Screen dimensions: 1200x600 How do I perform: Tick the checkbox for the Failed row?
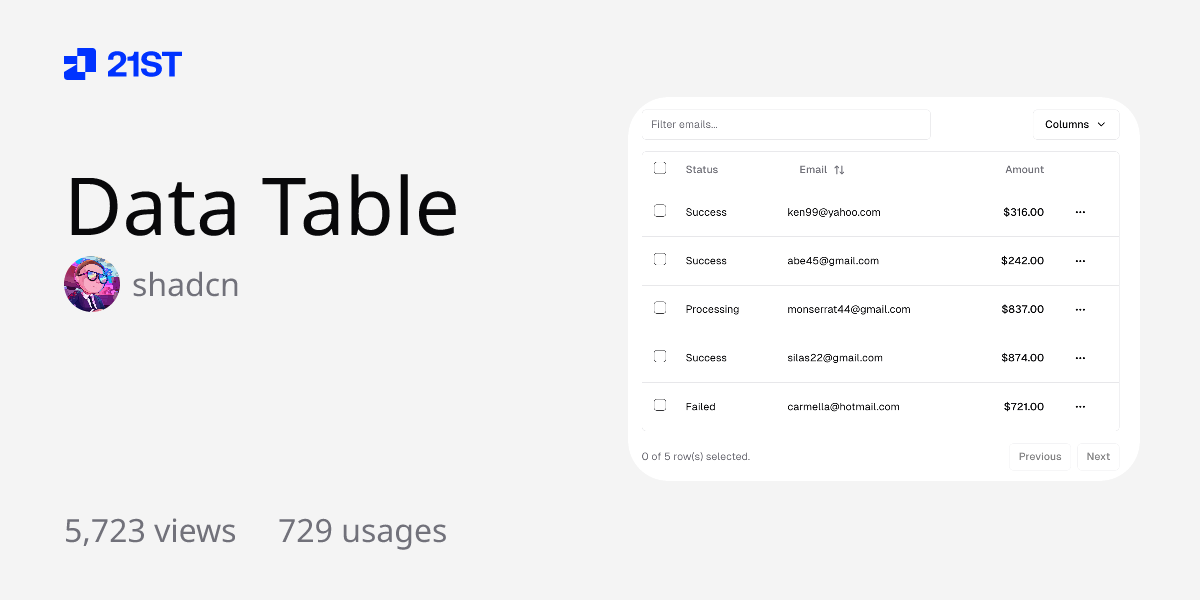pos(660,405)
